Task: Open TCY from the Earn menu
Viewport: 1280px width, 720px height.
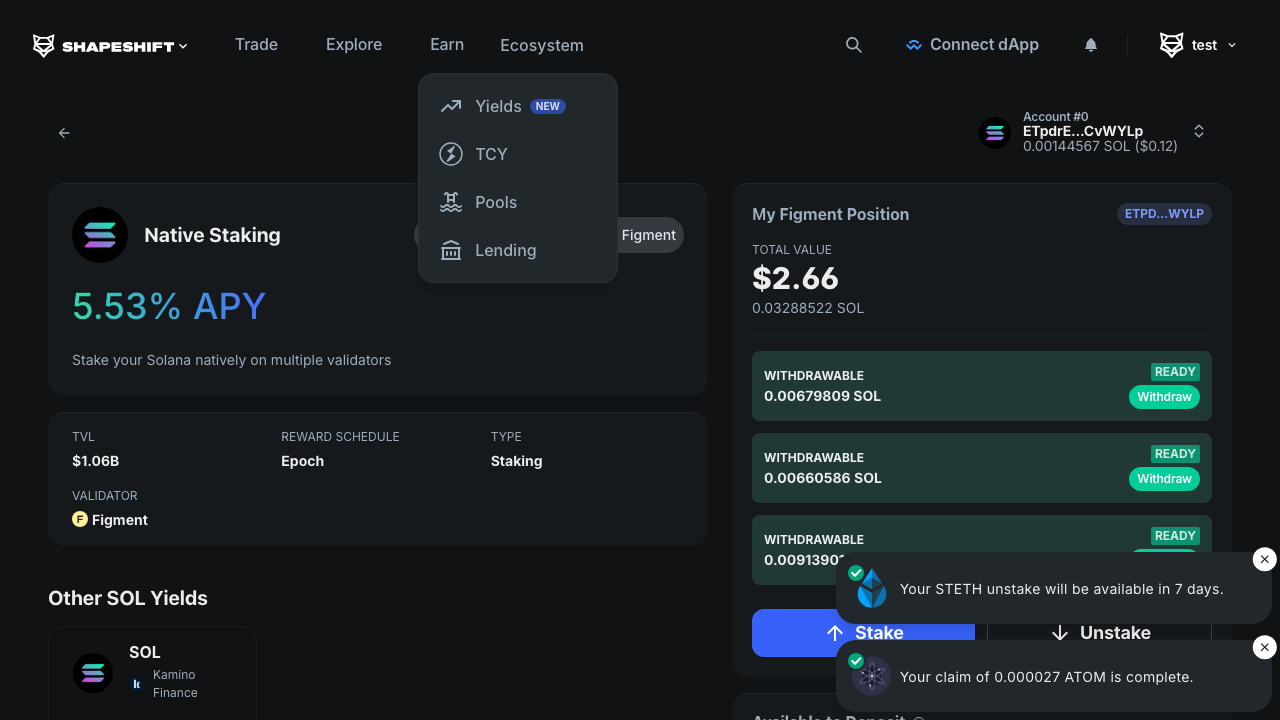Action: 491,154
